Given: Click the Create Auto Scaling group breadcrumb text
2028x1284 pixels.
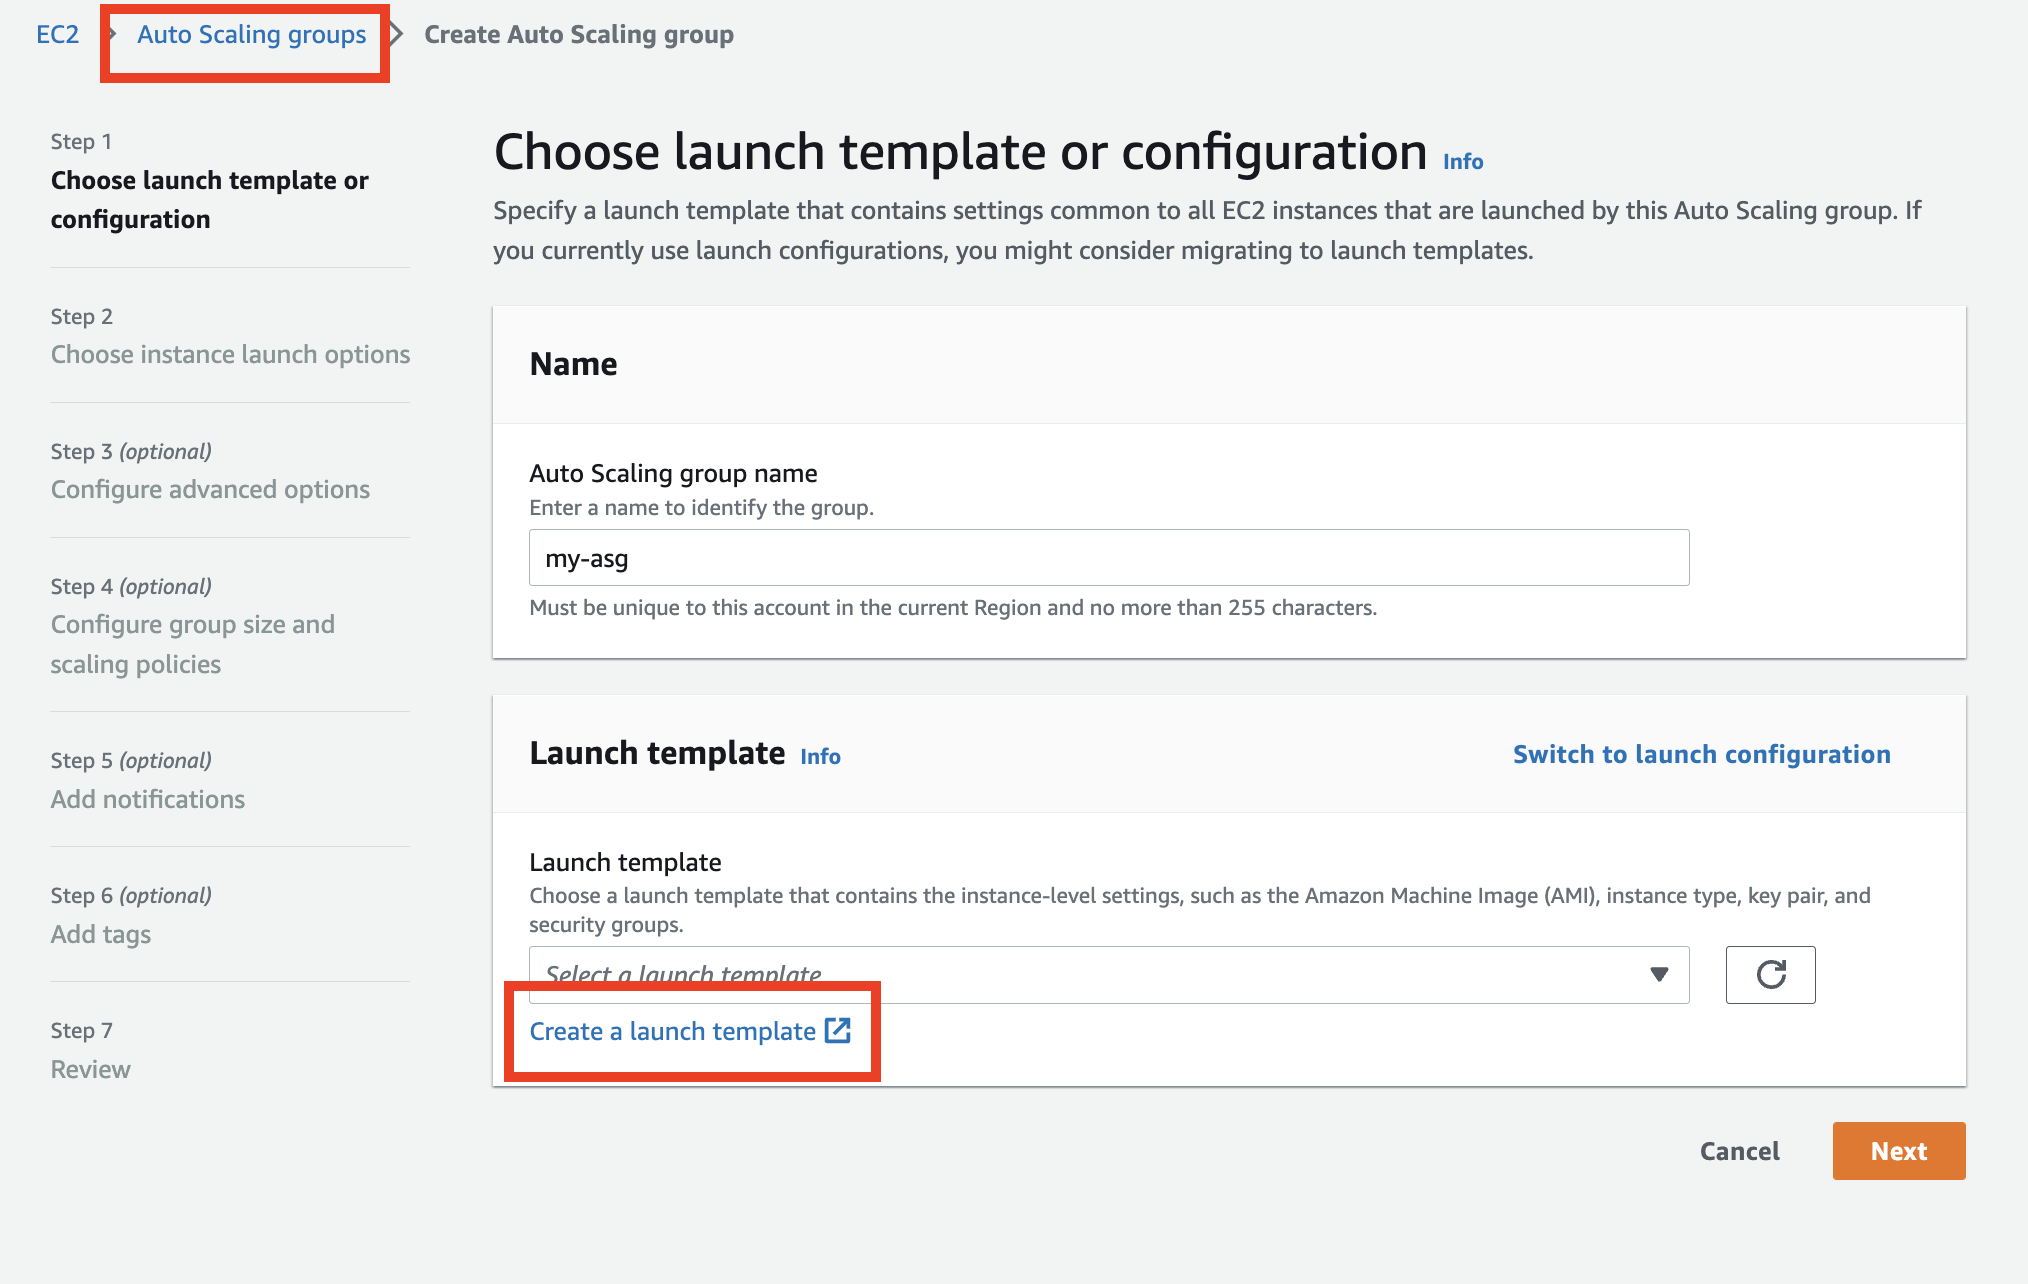Looking at the screenshot, I should 579,34.
